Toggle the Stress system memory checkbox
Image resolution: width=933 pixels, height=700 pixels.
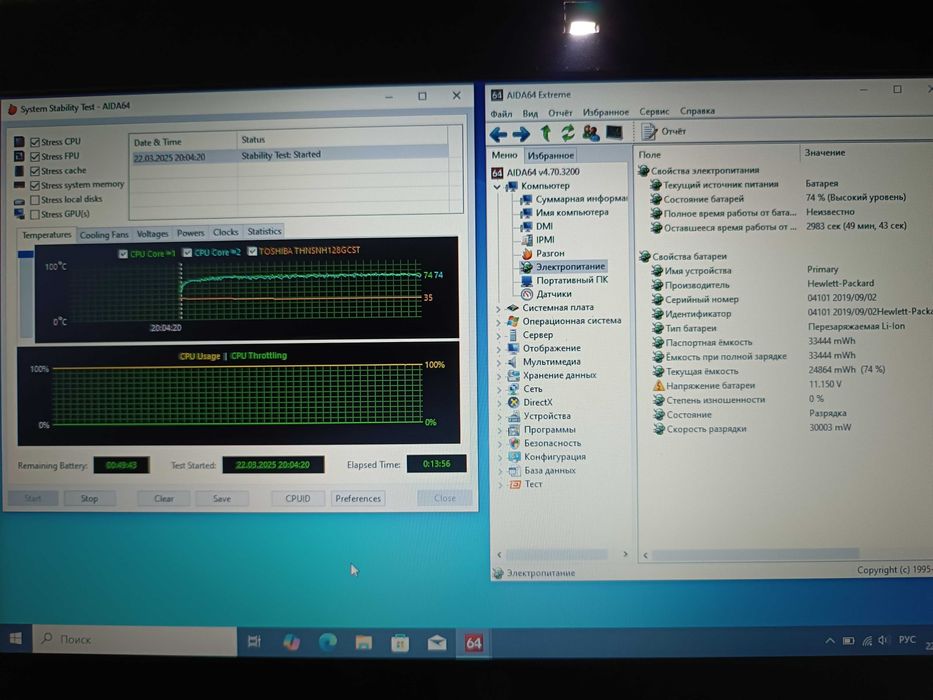pyautogui.click(x=35, y=186)
